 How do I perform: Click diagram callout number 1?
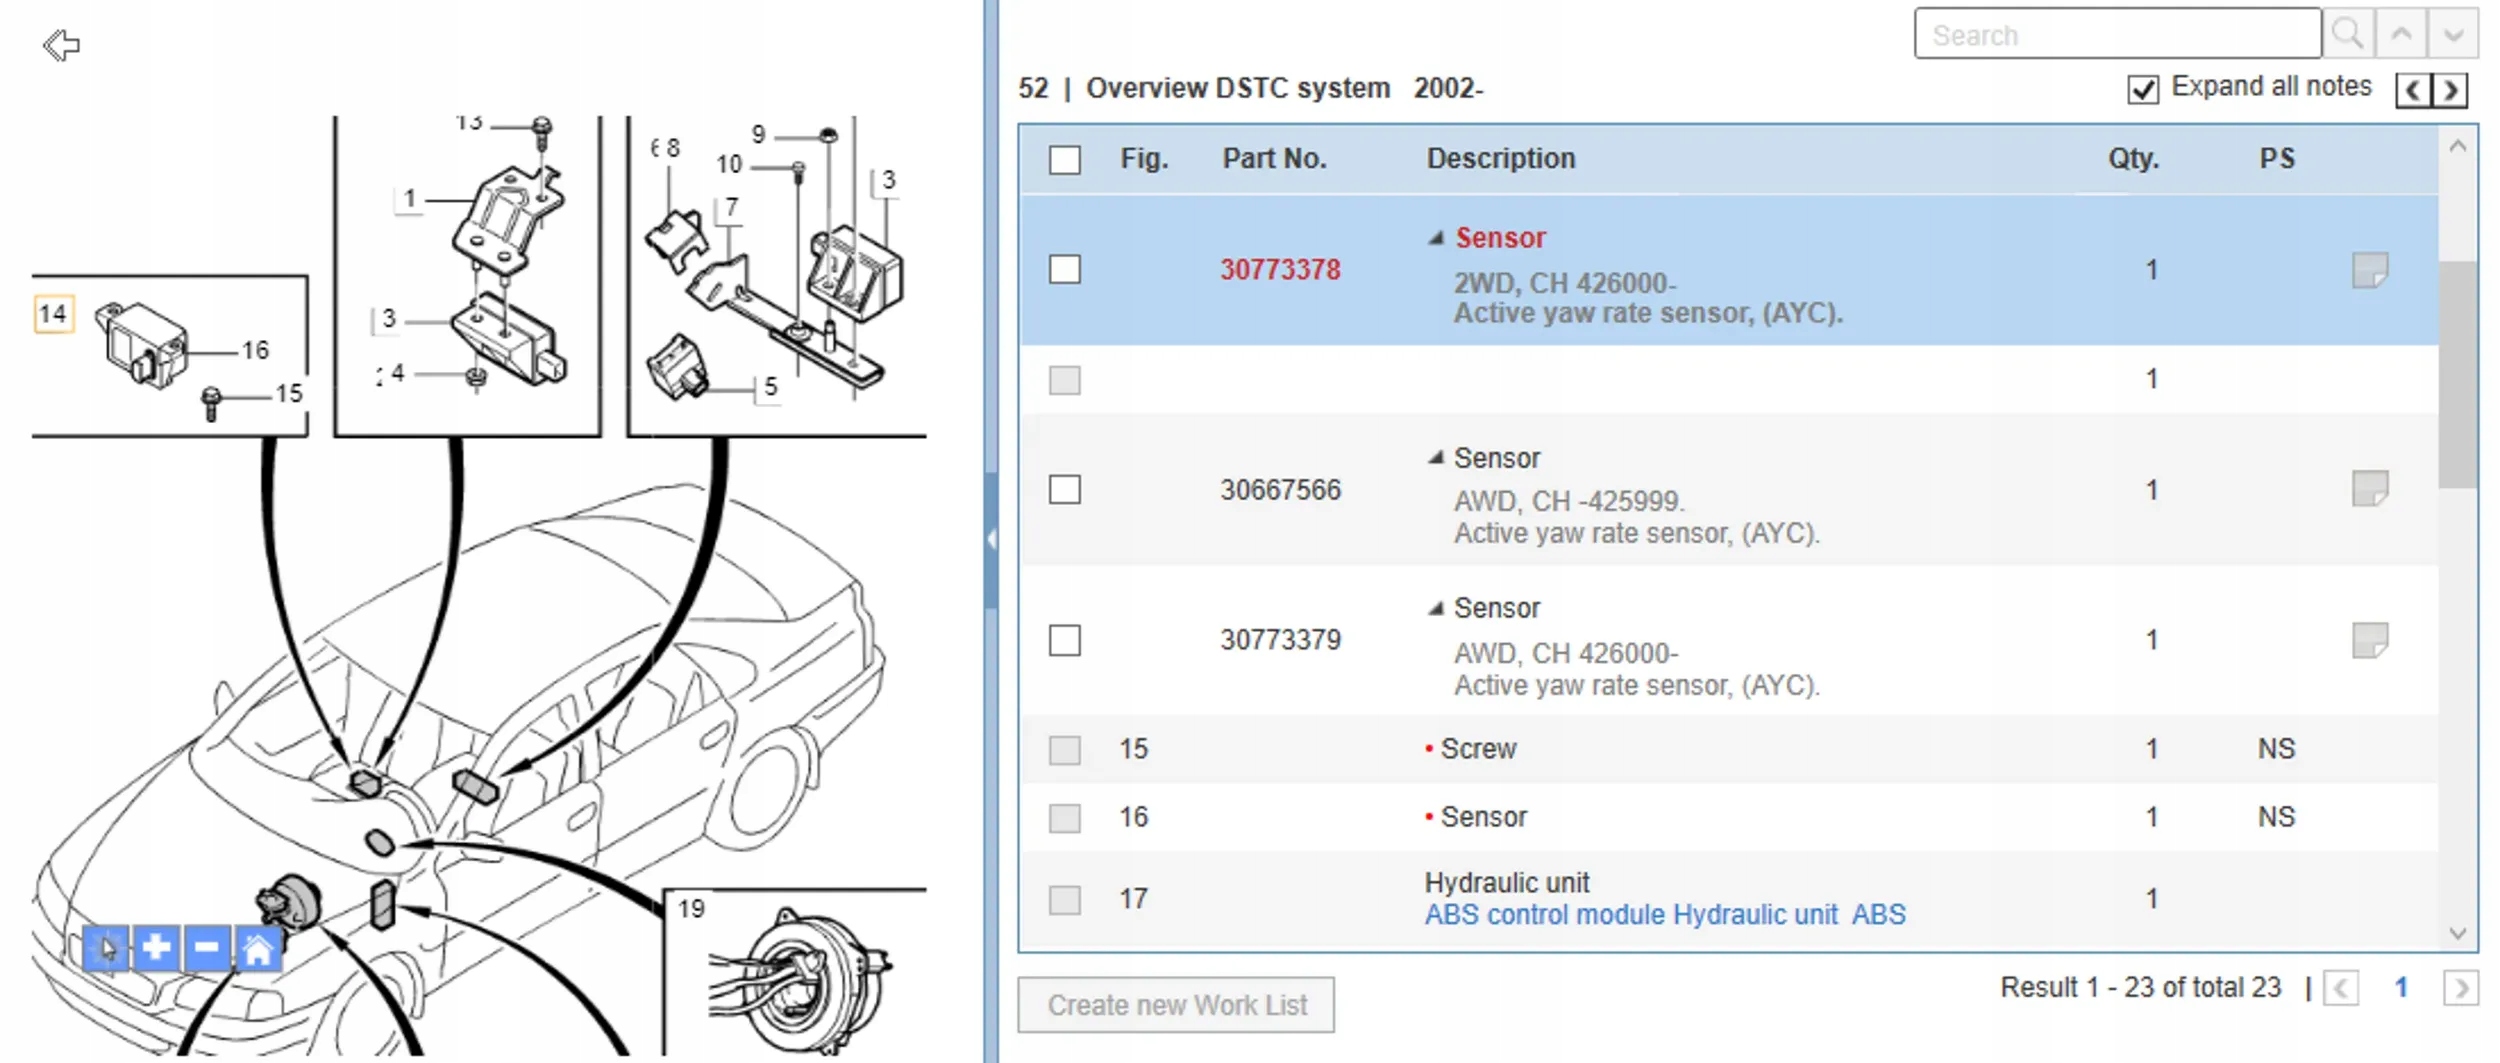tap(410, 199)
